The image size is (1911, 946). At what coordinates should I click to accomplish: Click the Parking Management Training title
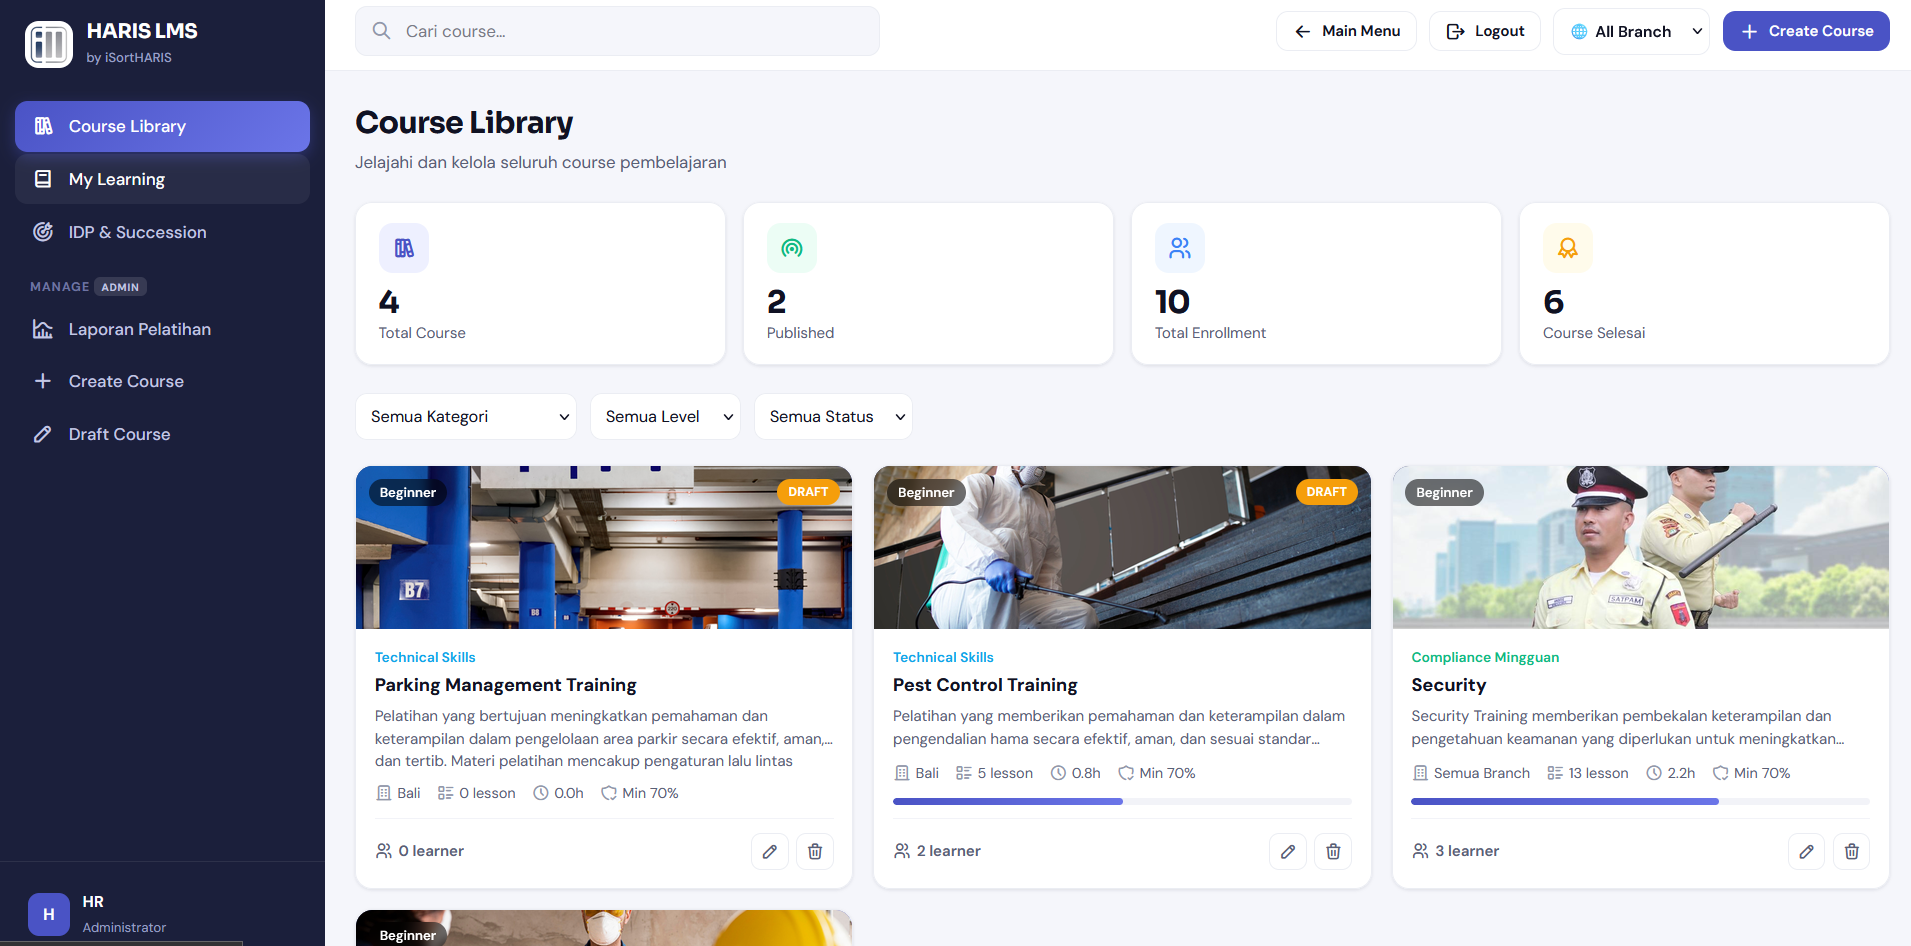click(x=506, y=685)
